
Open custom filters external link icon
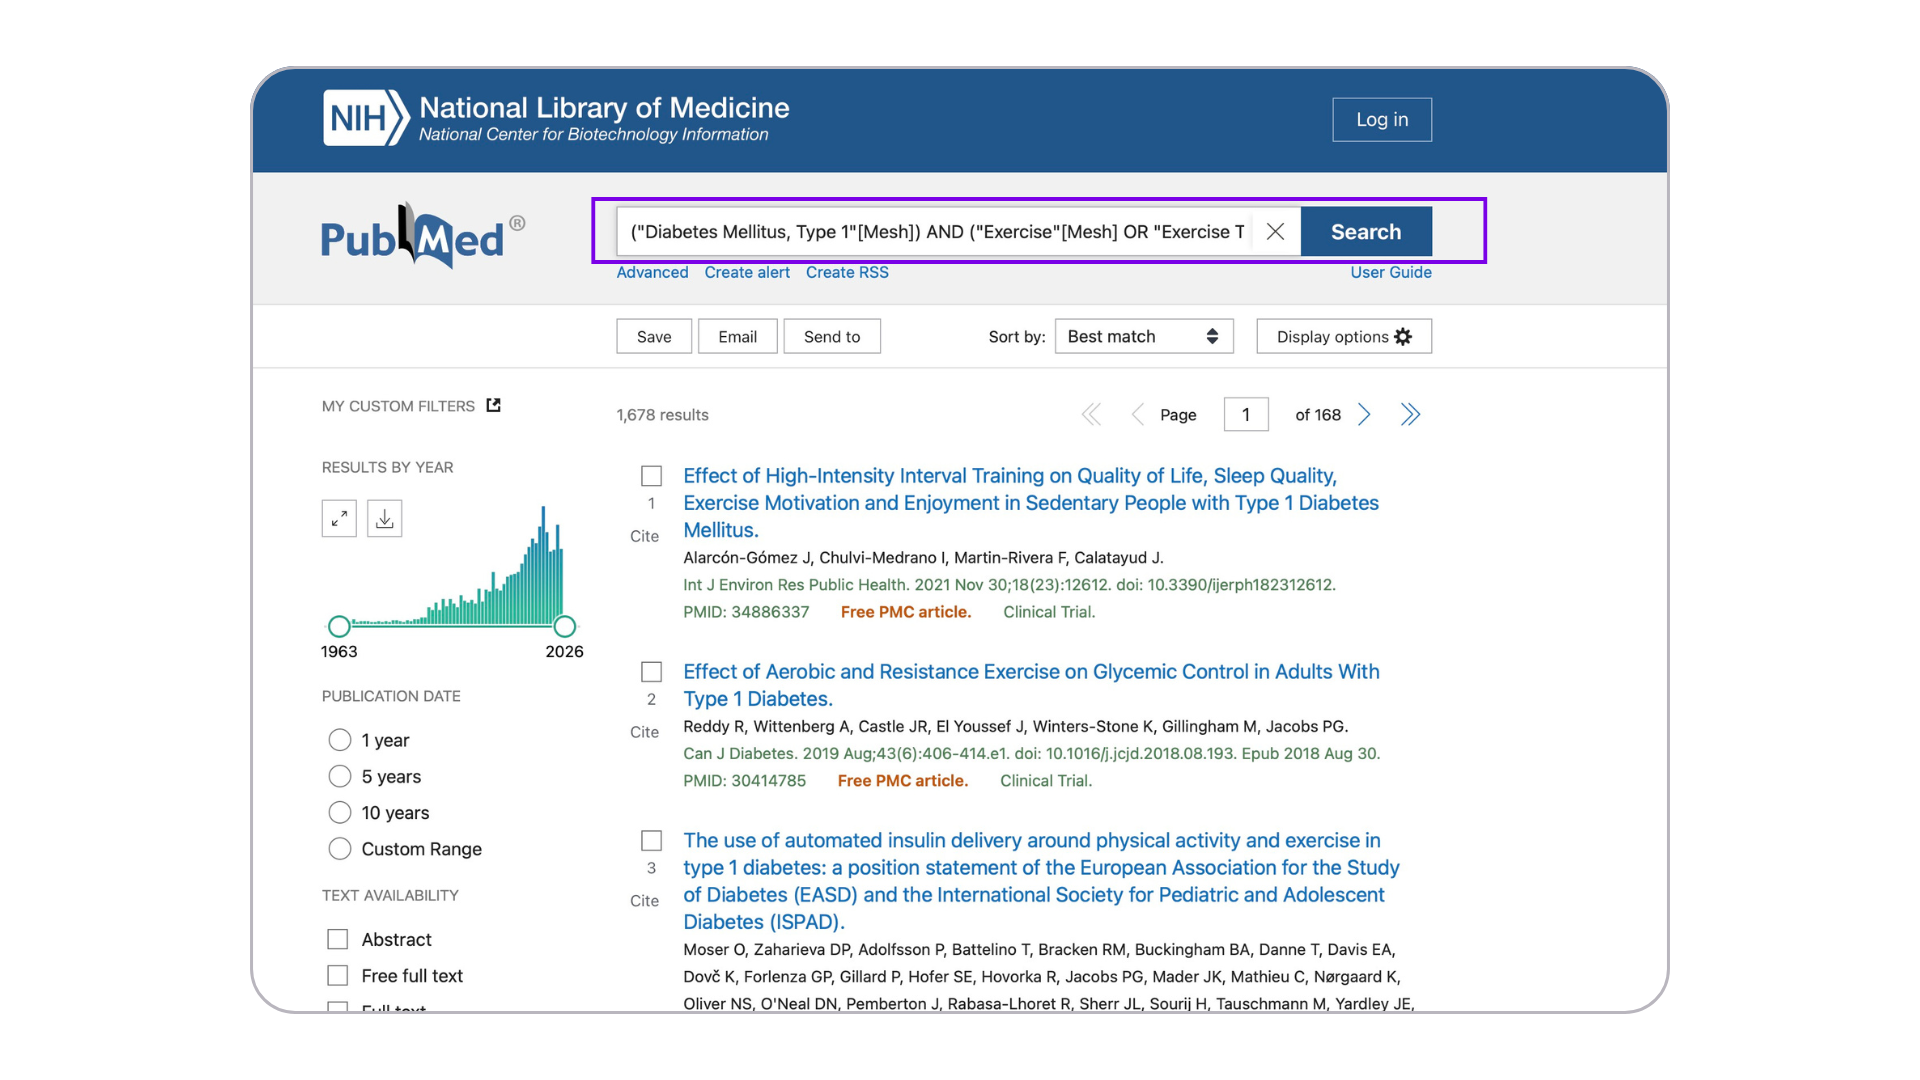point(493,405)
